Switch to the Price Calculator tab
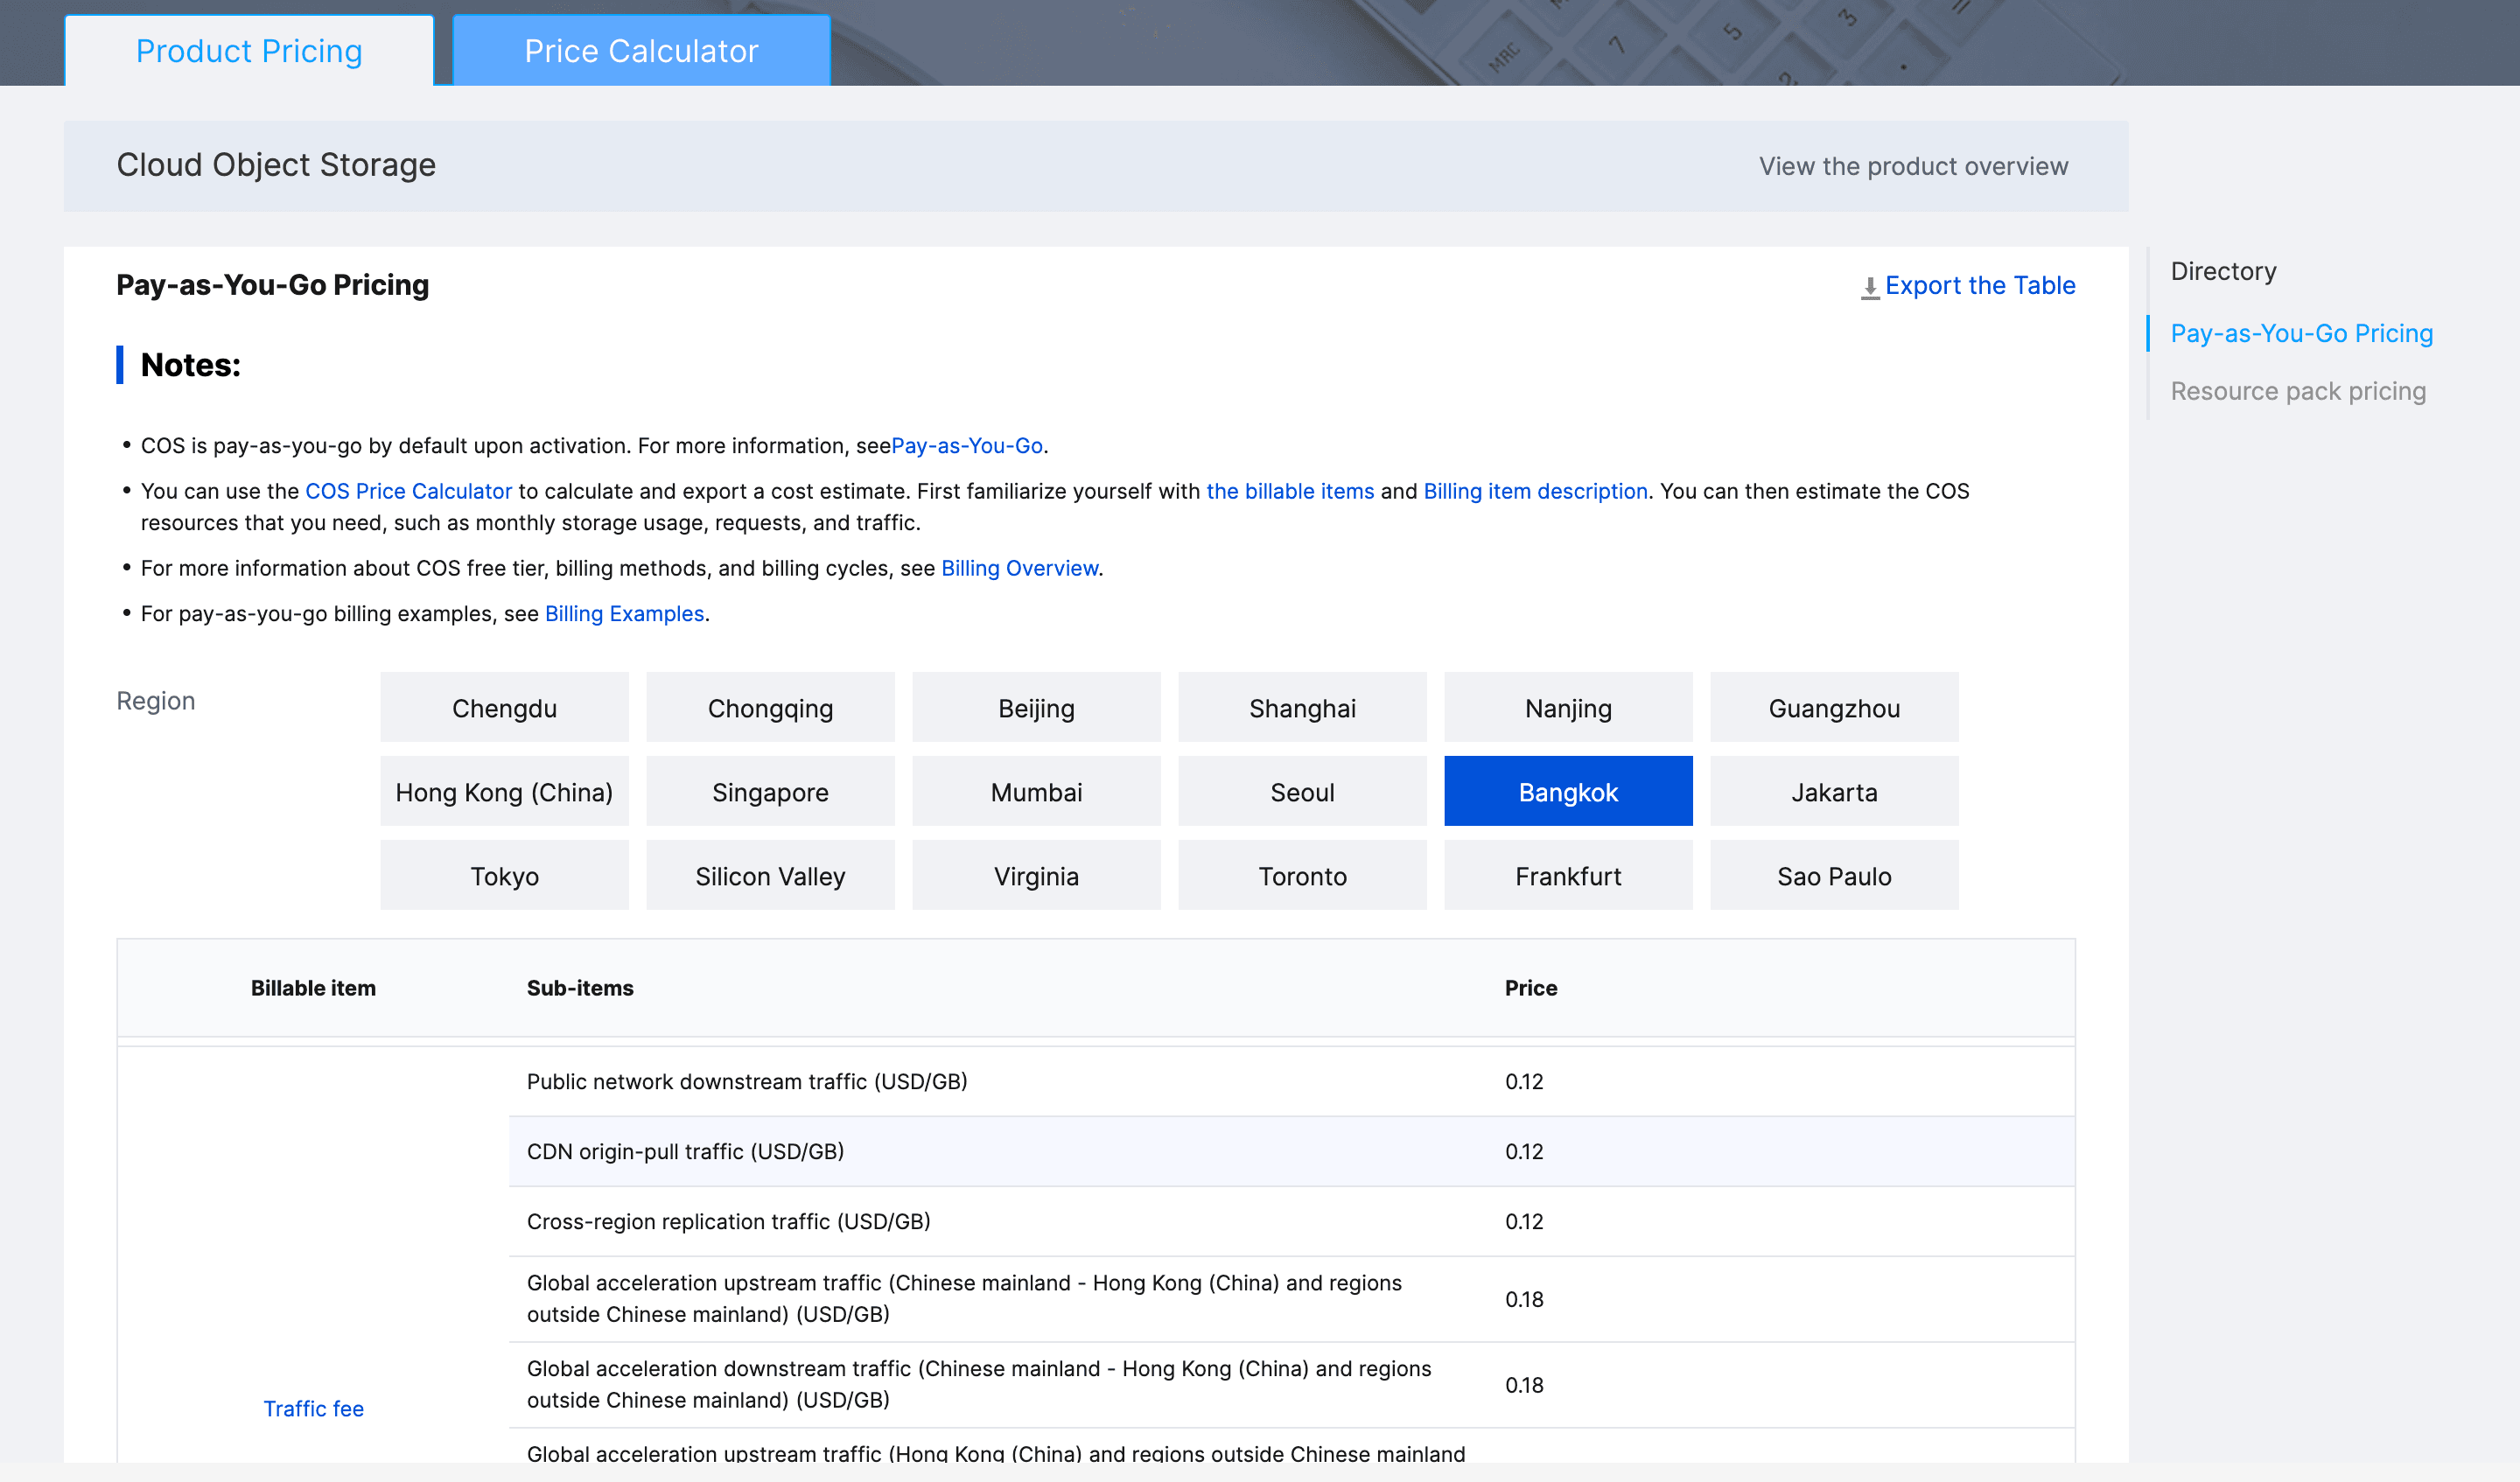Viewport: 2520px width, 1482px height. coord(641,51)
